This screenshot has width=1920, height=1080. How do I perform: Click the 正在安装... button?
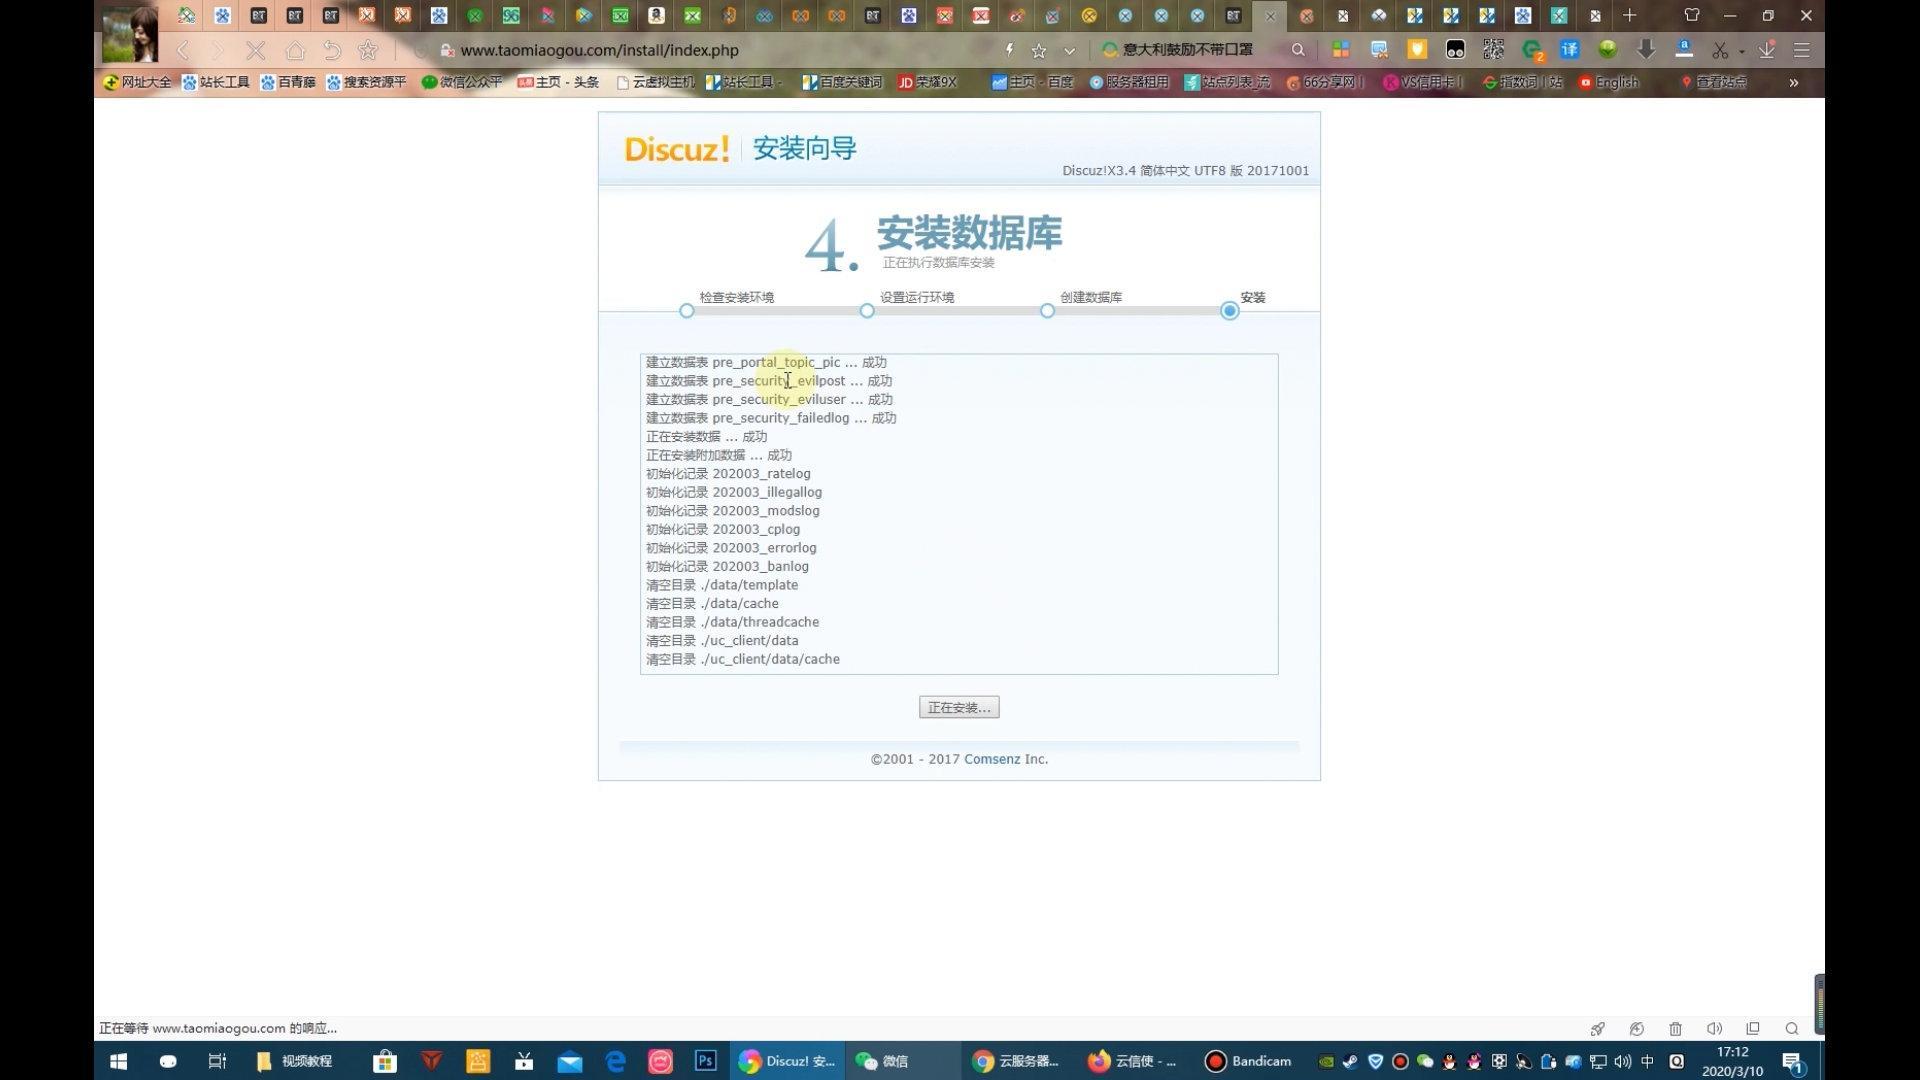959,707
